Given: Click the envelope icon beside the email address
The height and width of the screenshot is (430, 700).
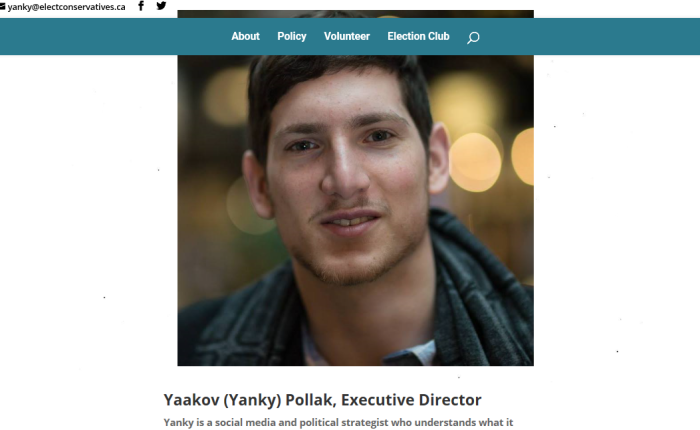Looking at the screenshot, I should click(2, 7).
